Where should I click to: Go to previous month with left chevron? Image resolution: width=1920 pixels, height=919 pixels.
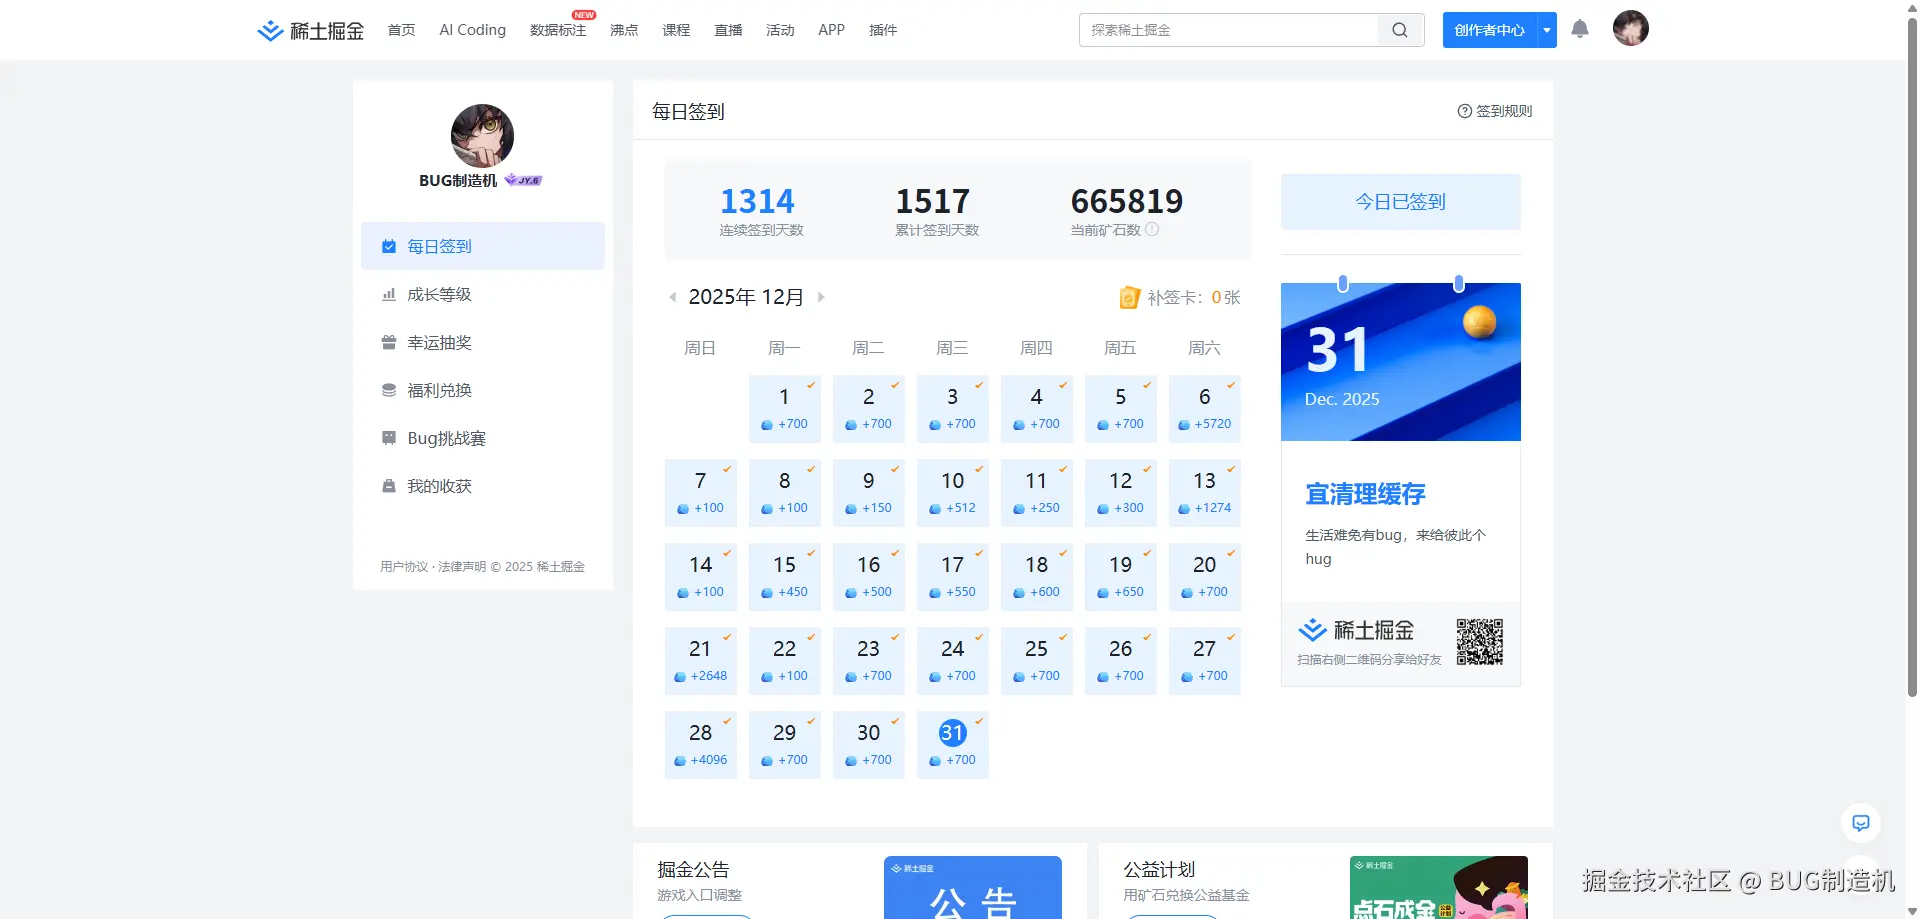672,297
